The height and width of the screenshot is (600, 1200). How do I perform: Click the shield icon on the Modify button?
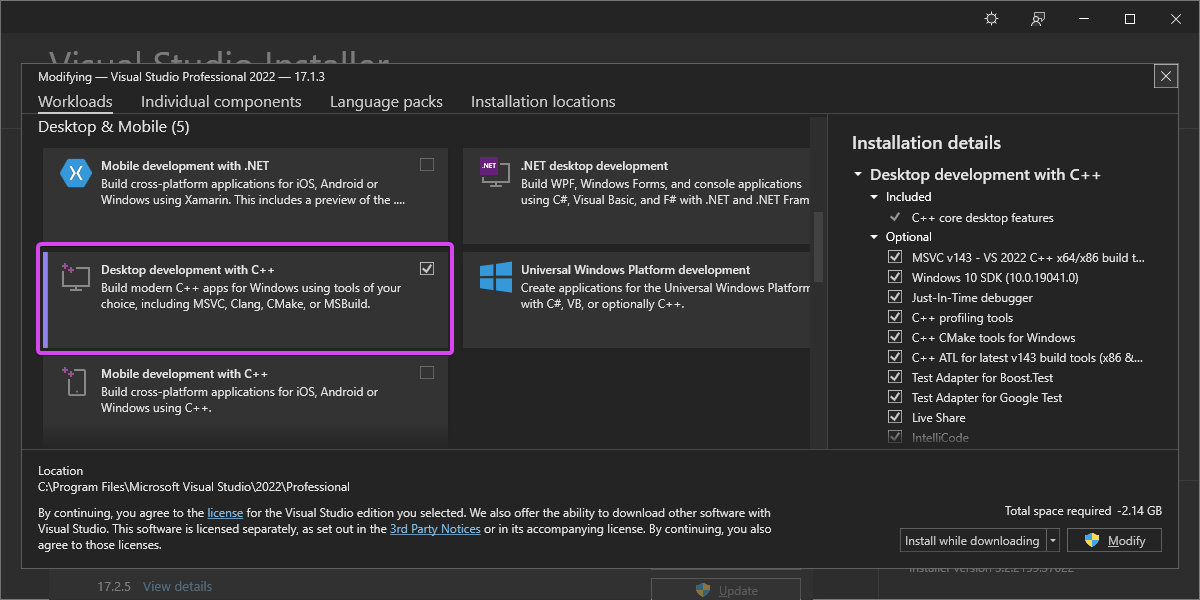1092,540
